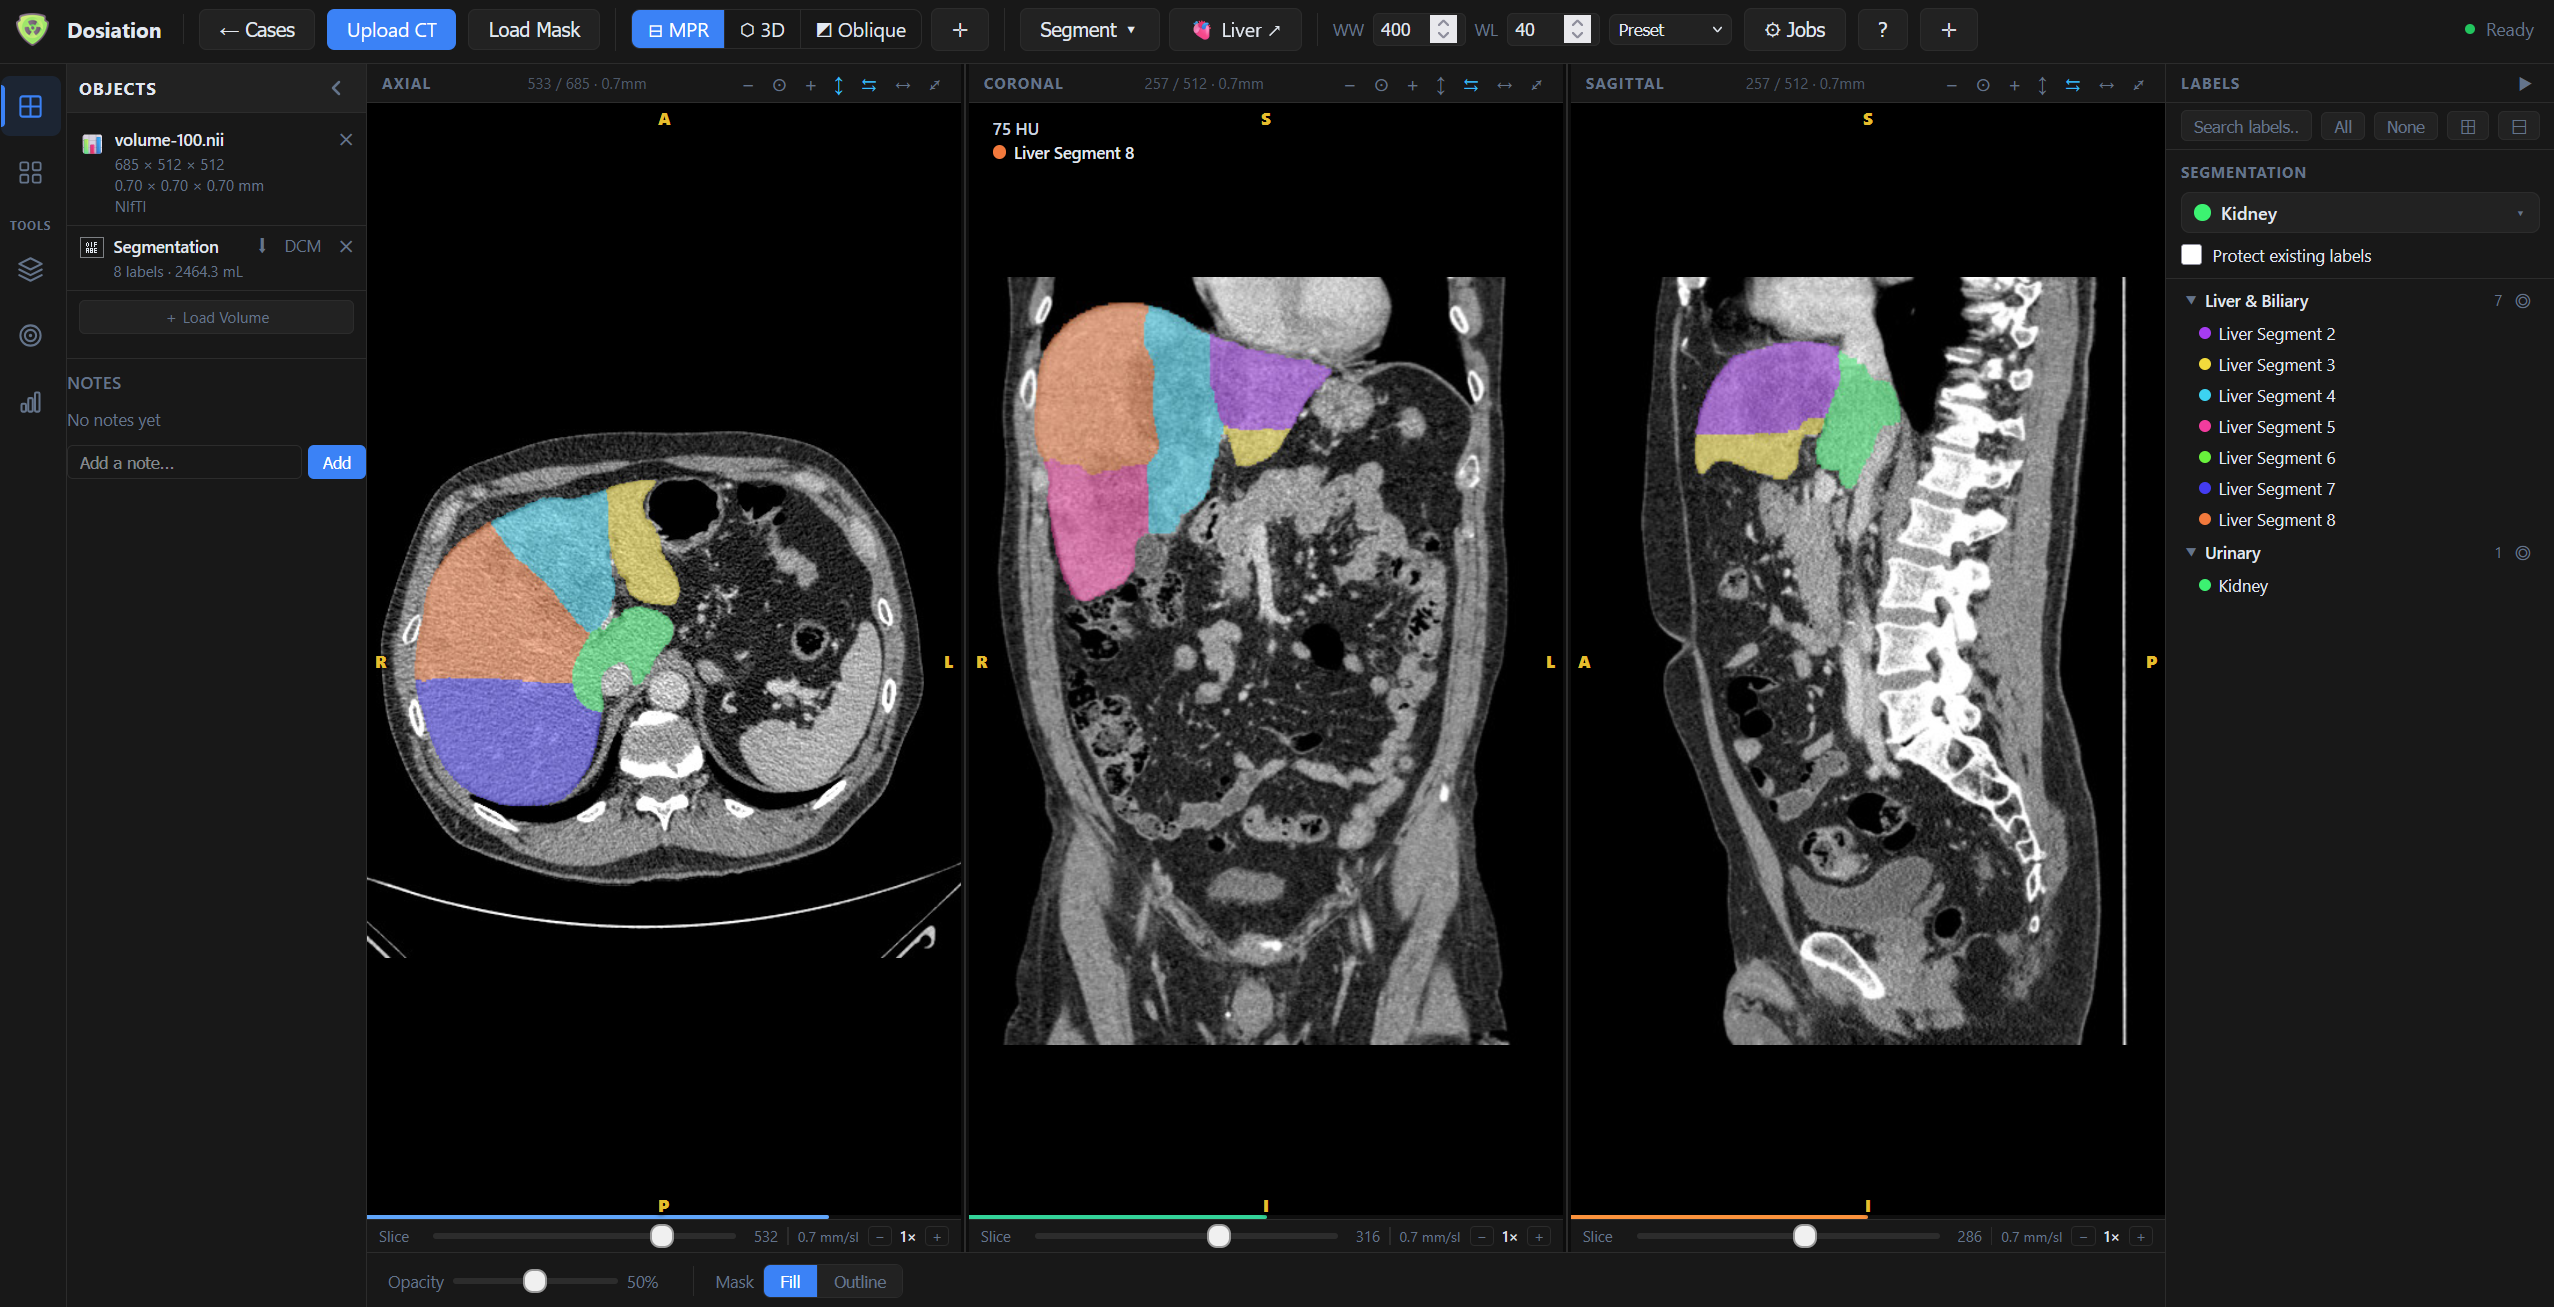Remove the Segmentation object
Viewport: 2554px width, 1307px height.
[x=346, y=246]
